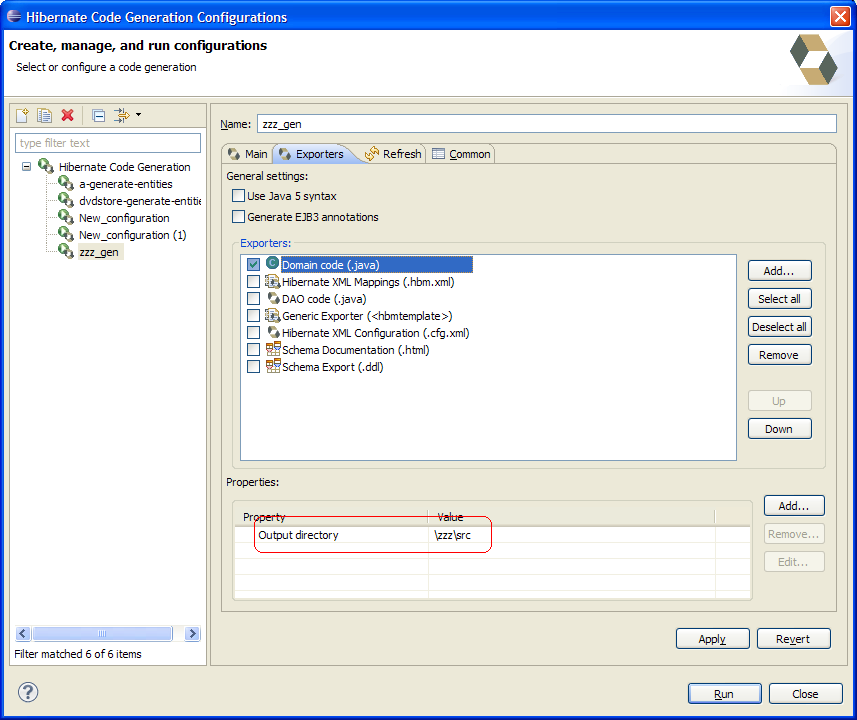This screenshot has width=857, height=720.
Task: Click Select all exporters button
Action: [x=779, y=298]
